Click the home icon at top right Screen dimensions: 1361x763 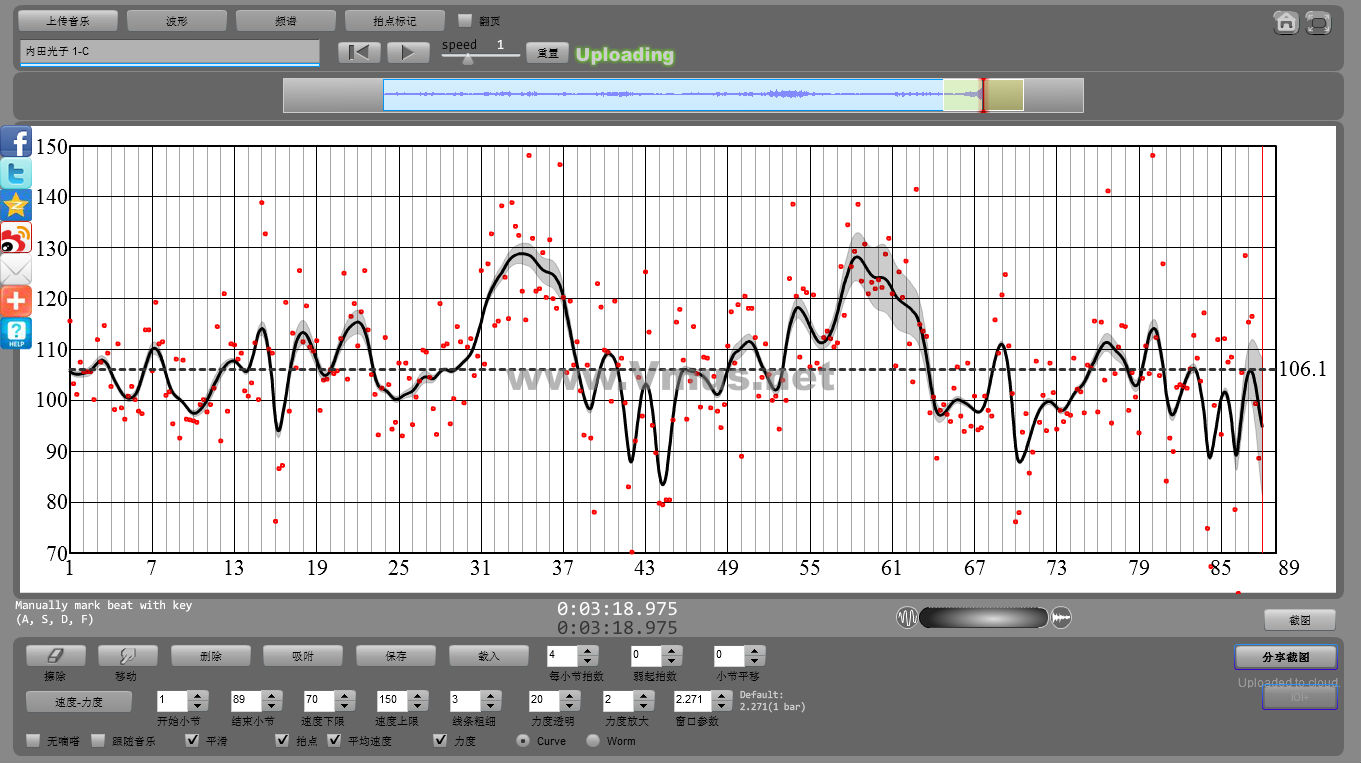pyautogui.click(x=1286, y=23)
